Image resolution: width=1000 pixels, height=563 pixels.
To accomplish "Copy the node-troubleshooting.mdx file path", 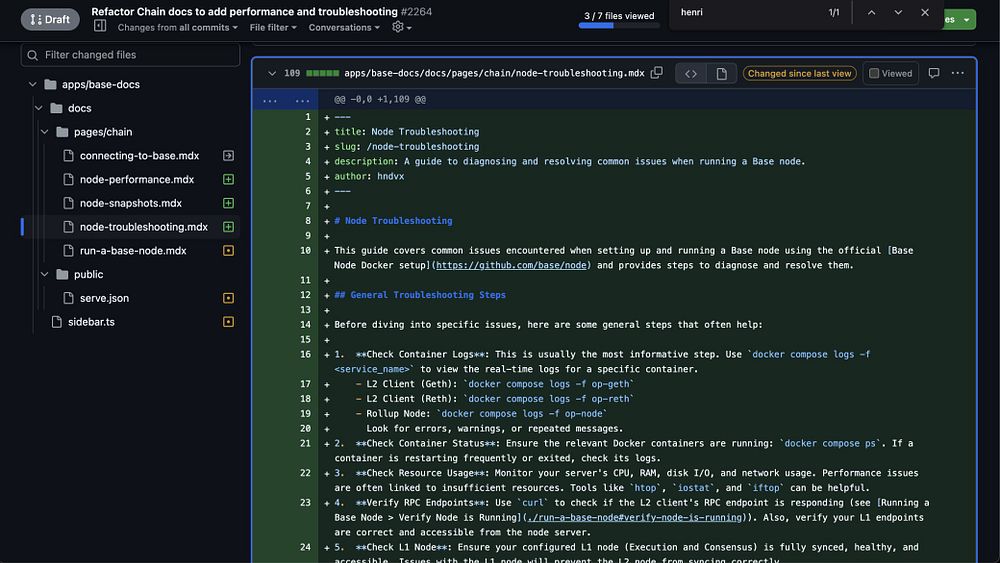I will click(x=657, y=73).
